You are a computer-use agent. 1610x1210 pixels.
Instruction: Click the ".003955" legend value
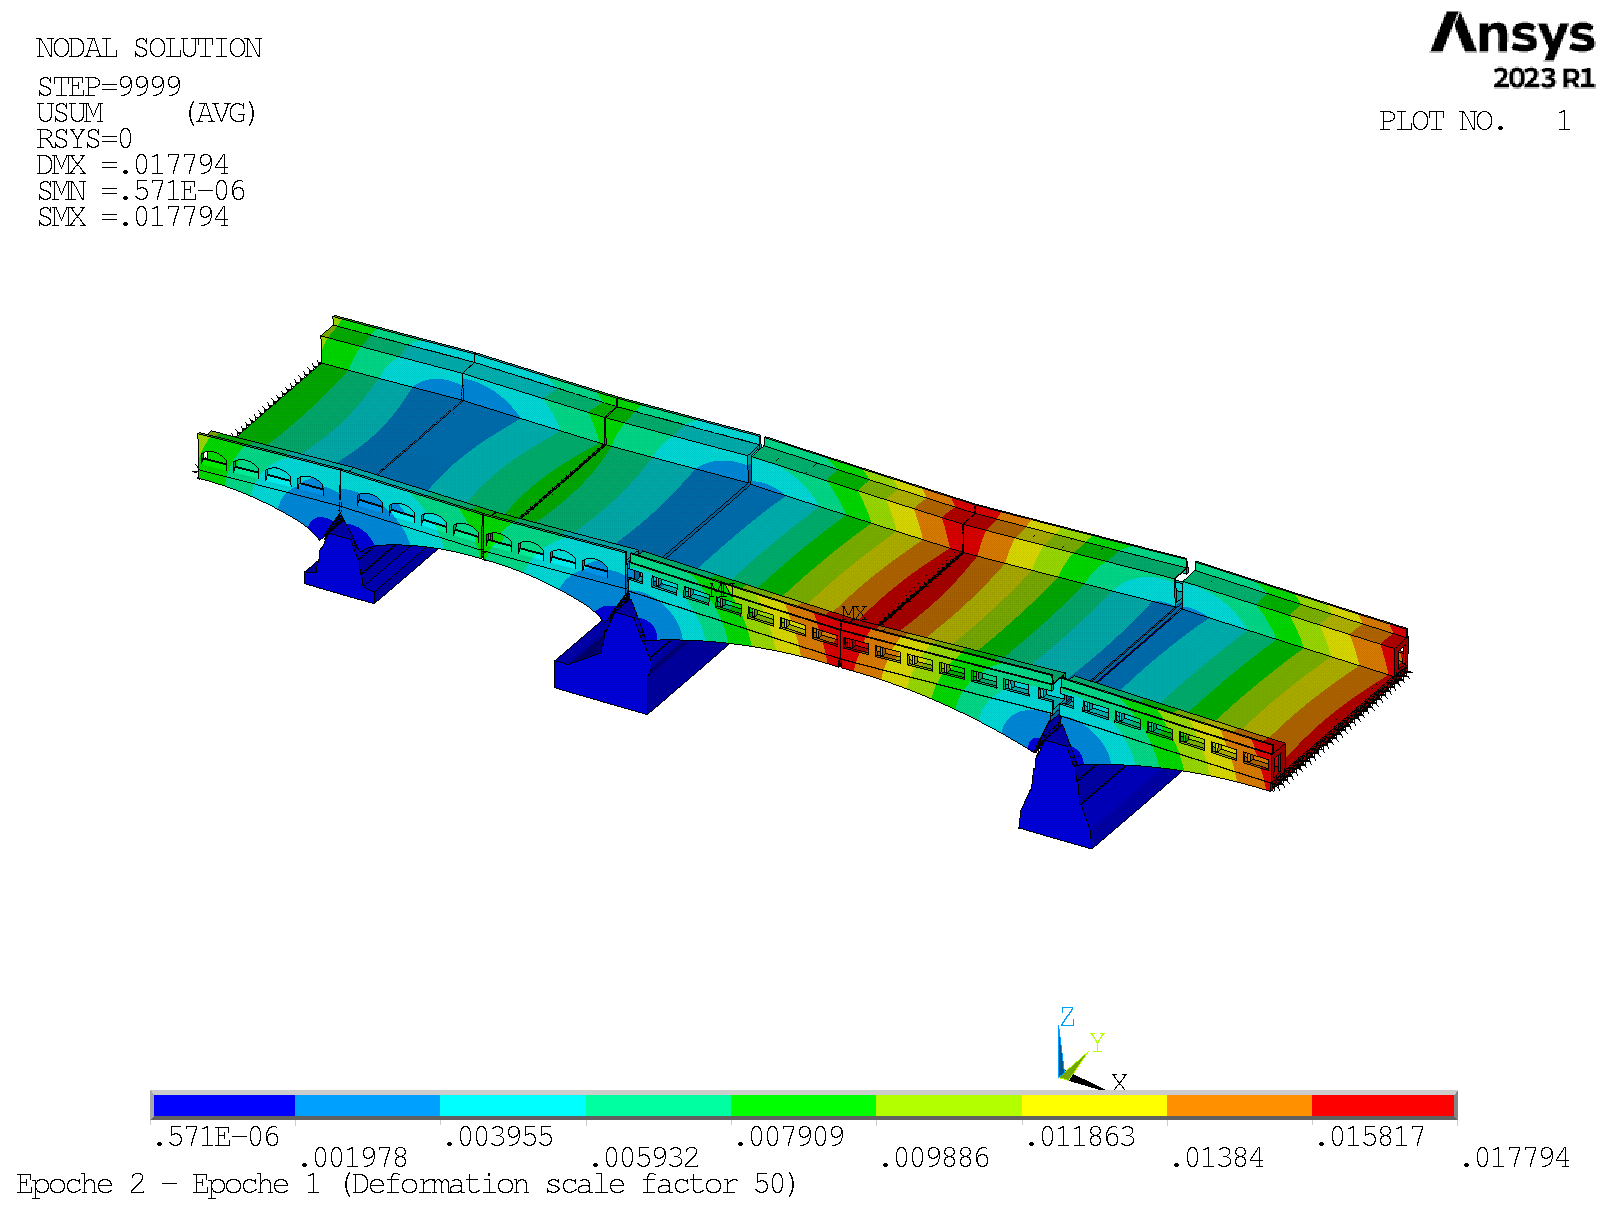[499, 1137]
